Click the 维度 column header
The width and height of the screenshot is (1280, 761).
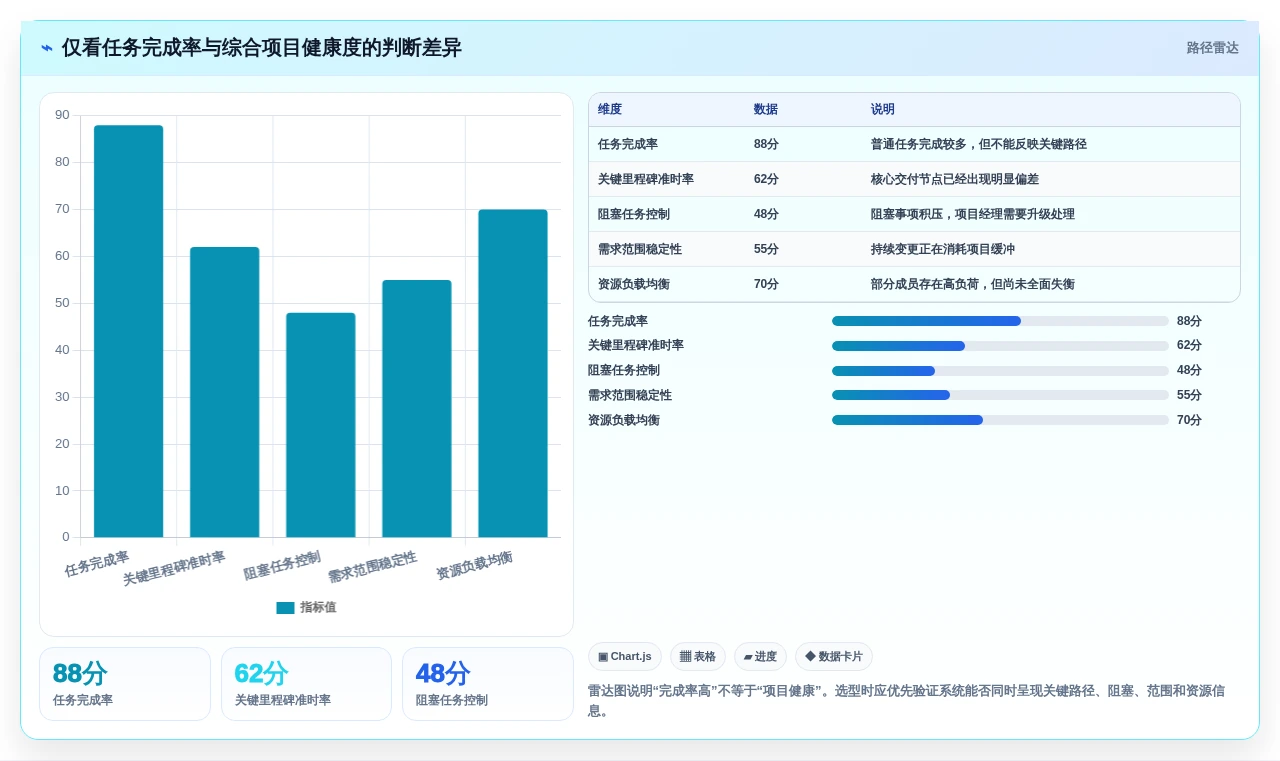(x=610, y=109)
